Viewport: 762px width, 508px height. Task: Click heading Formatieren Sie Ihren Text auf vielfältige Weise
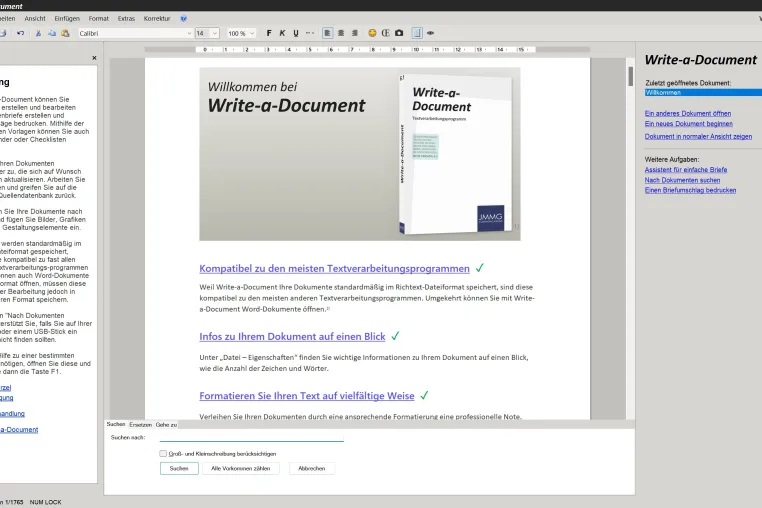tap(307, 396)
